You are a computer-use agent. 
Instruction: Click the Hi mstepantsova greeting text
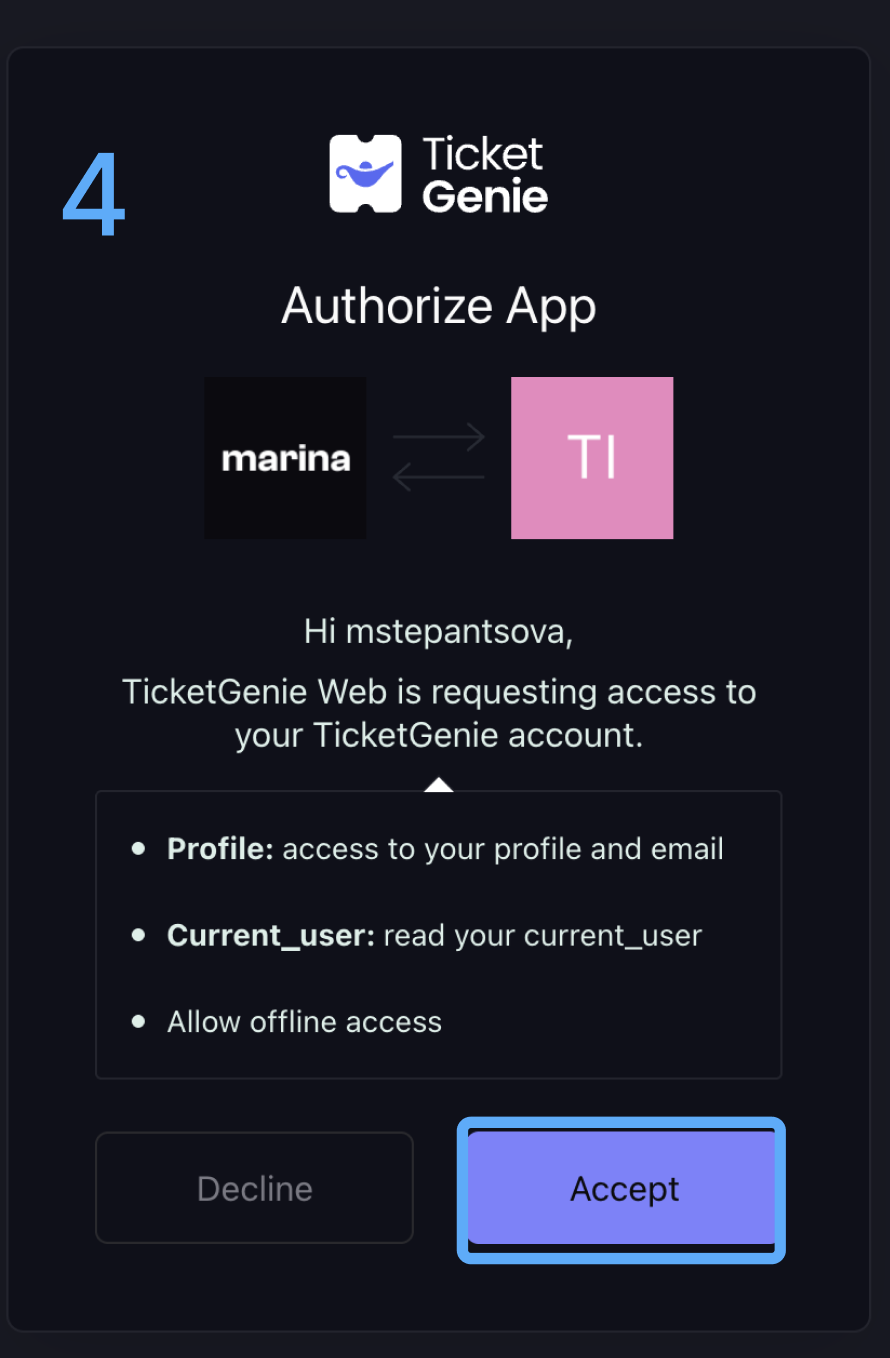[x=439, y=632]
